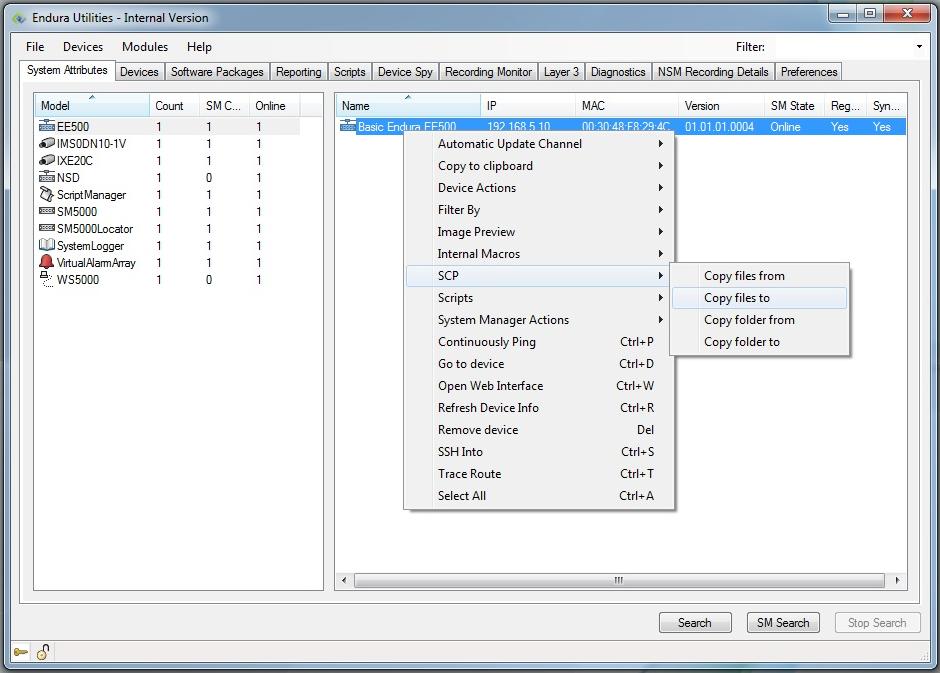The height and width of the screenshot is (673, 940).
Task: Click the EE500 model icon
Action: tap(47, 125)
